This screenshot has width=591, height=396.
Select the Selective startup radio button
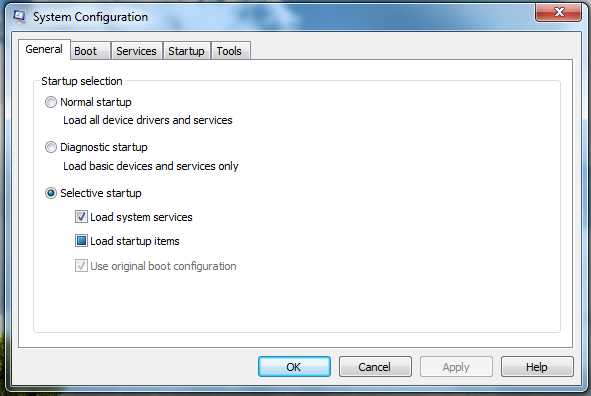(x=51, y=193)
